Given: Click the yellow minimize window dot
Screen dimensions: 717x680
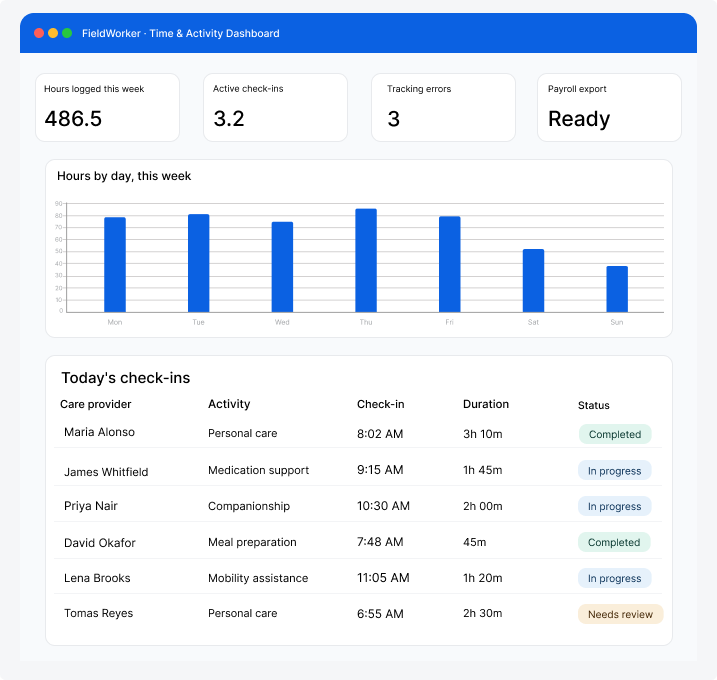Looking at the screenshot, I should tap(53, 33).
